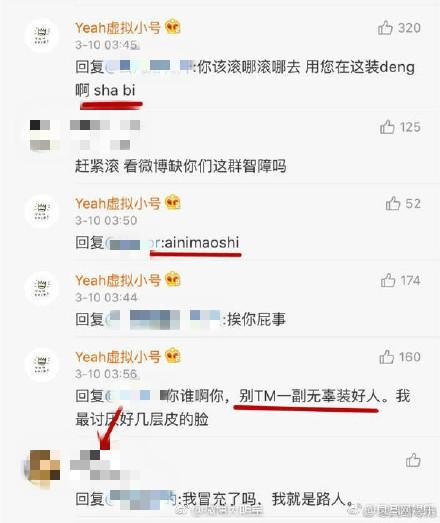Open Yeah虚拟小号 username on 03:44 comment
Viewport: 440px width, 523px height.
point(117,281)
